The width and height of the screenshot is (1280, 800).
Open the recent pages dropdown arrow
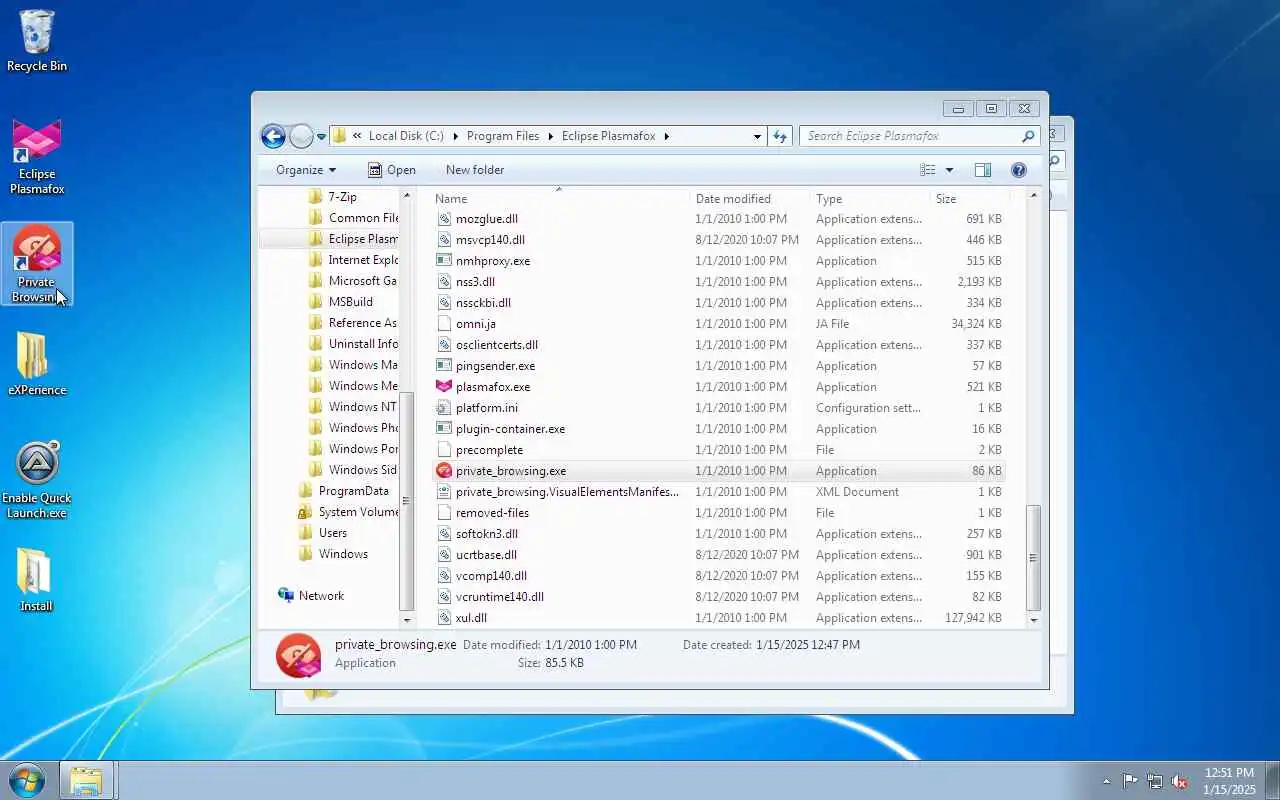(x=321, y=137)
